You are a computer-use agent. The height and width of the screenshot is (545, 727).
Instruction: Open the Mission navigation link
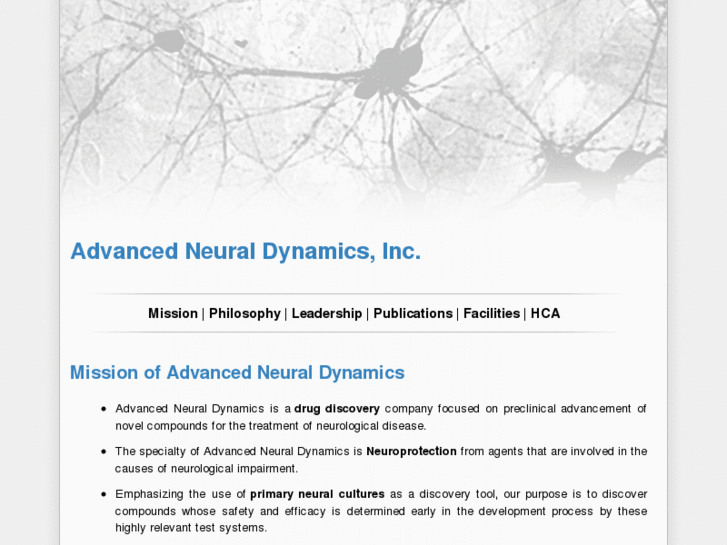173,314
